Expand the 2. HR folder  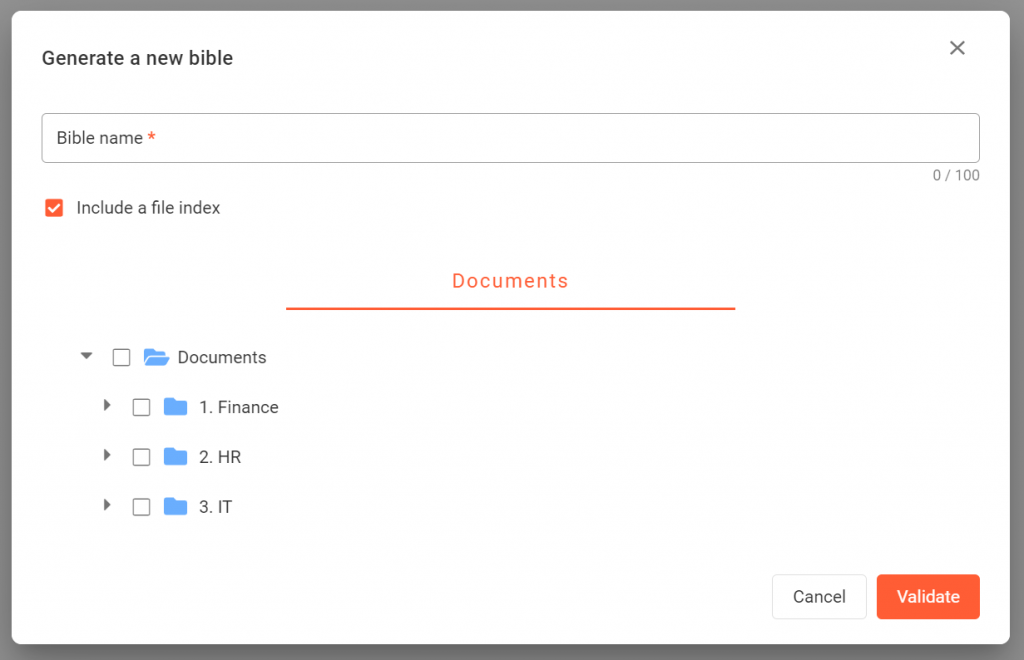pyautogui.click(x=107, y=456)
